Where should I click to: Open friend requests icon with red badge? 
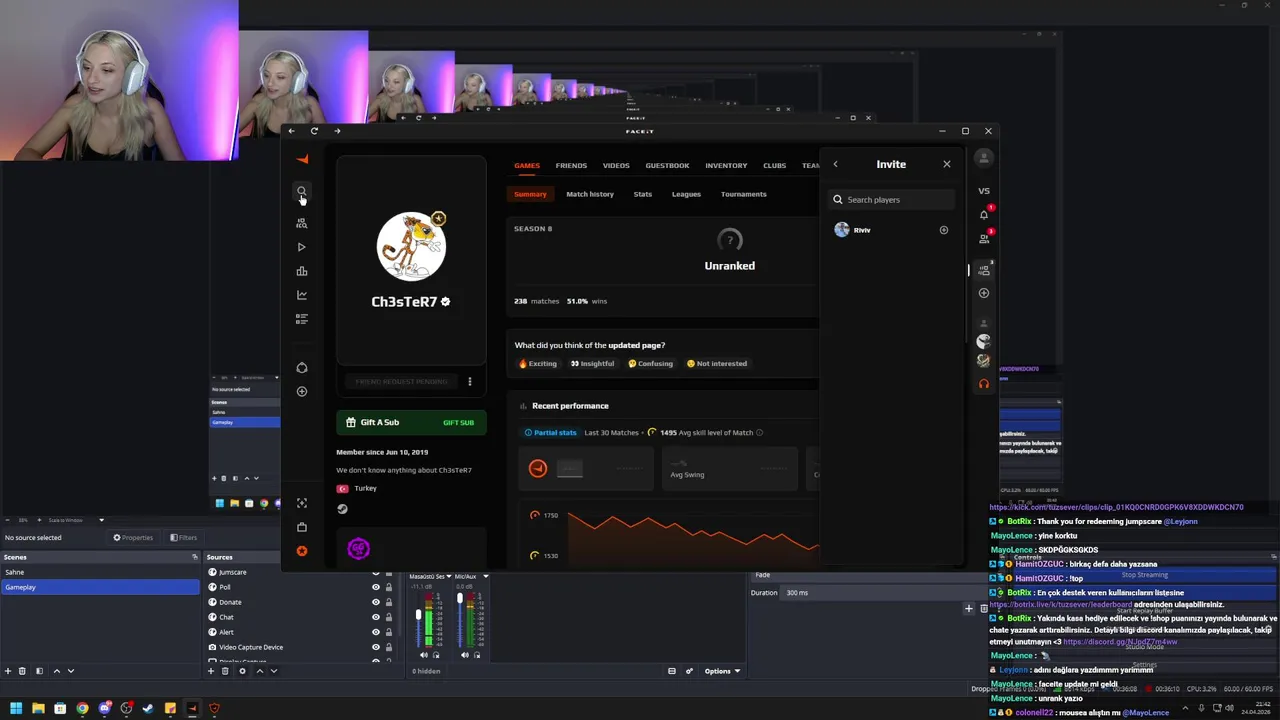[x=984, y=238]
